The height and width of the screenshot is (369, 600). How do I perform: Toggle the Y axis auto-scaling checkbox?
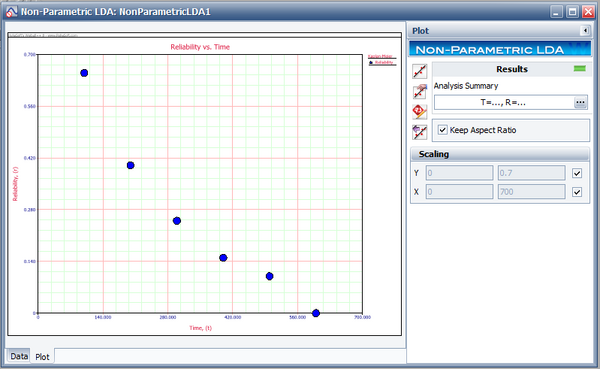tap(577, 173)
